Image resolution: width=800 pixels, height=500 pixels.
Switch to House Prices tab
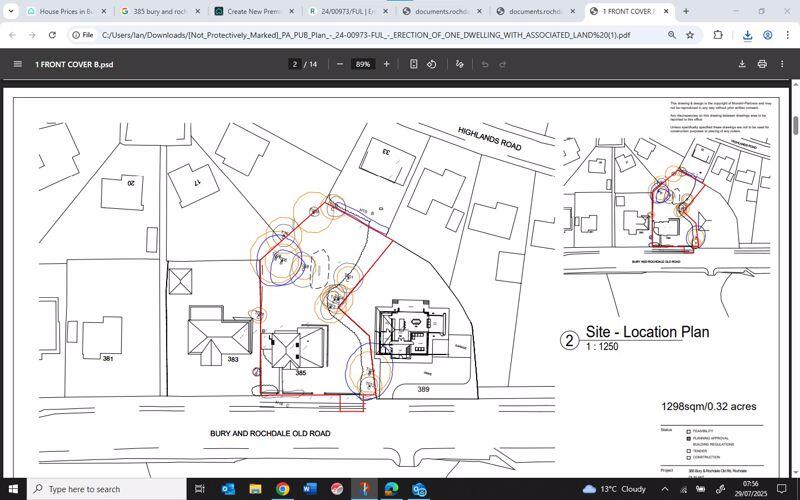click(64, 11)
